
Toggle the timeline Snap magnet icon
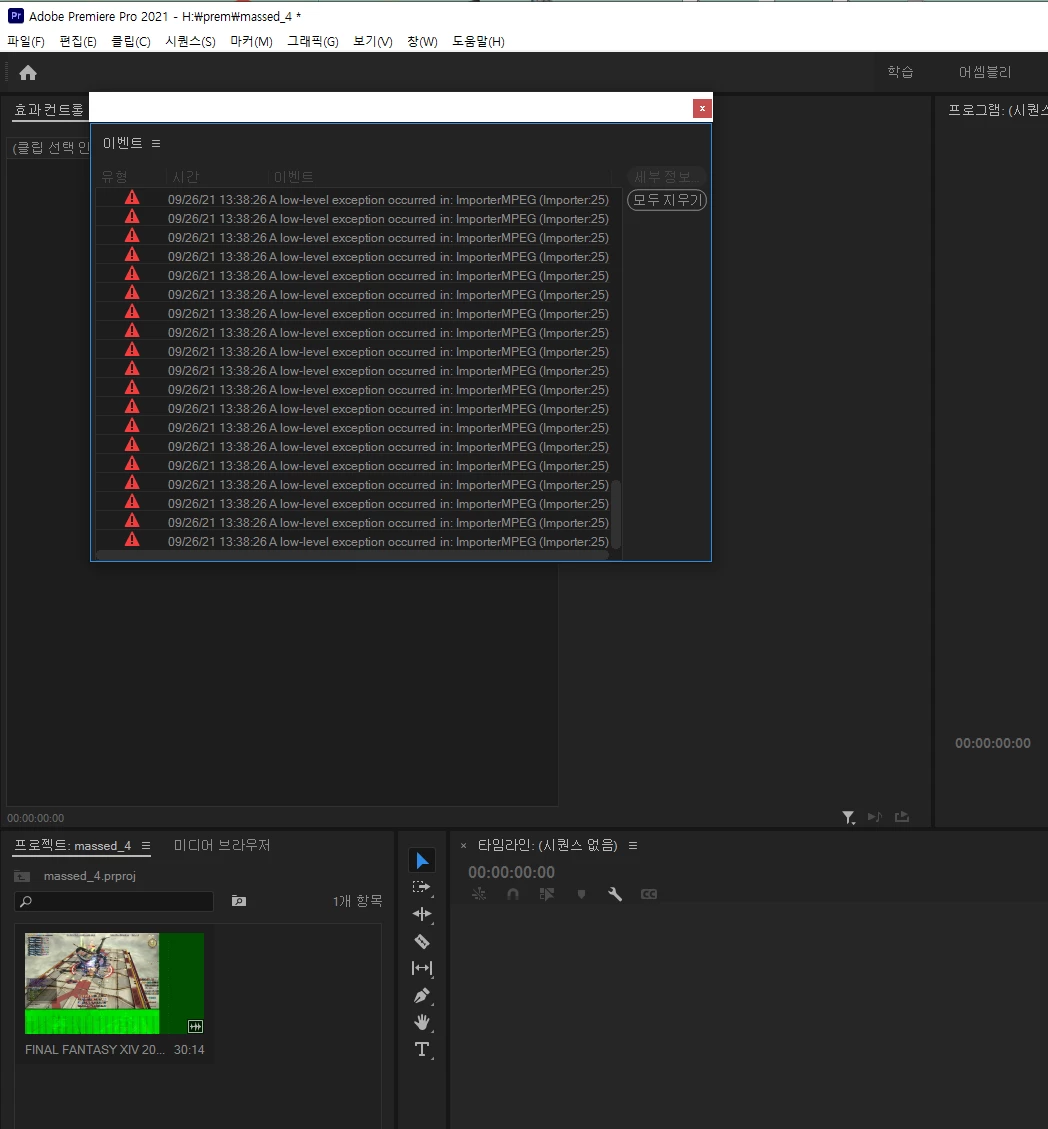512,894
